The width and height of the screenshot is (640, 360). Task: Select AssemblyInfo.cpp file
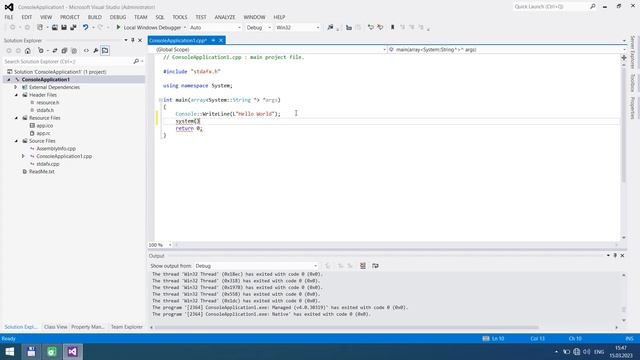(56, 149)
